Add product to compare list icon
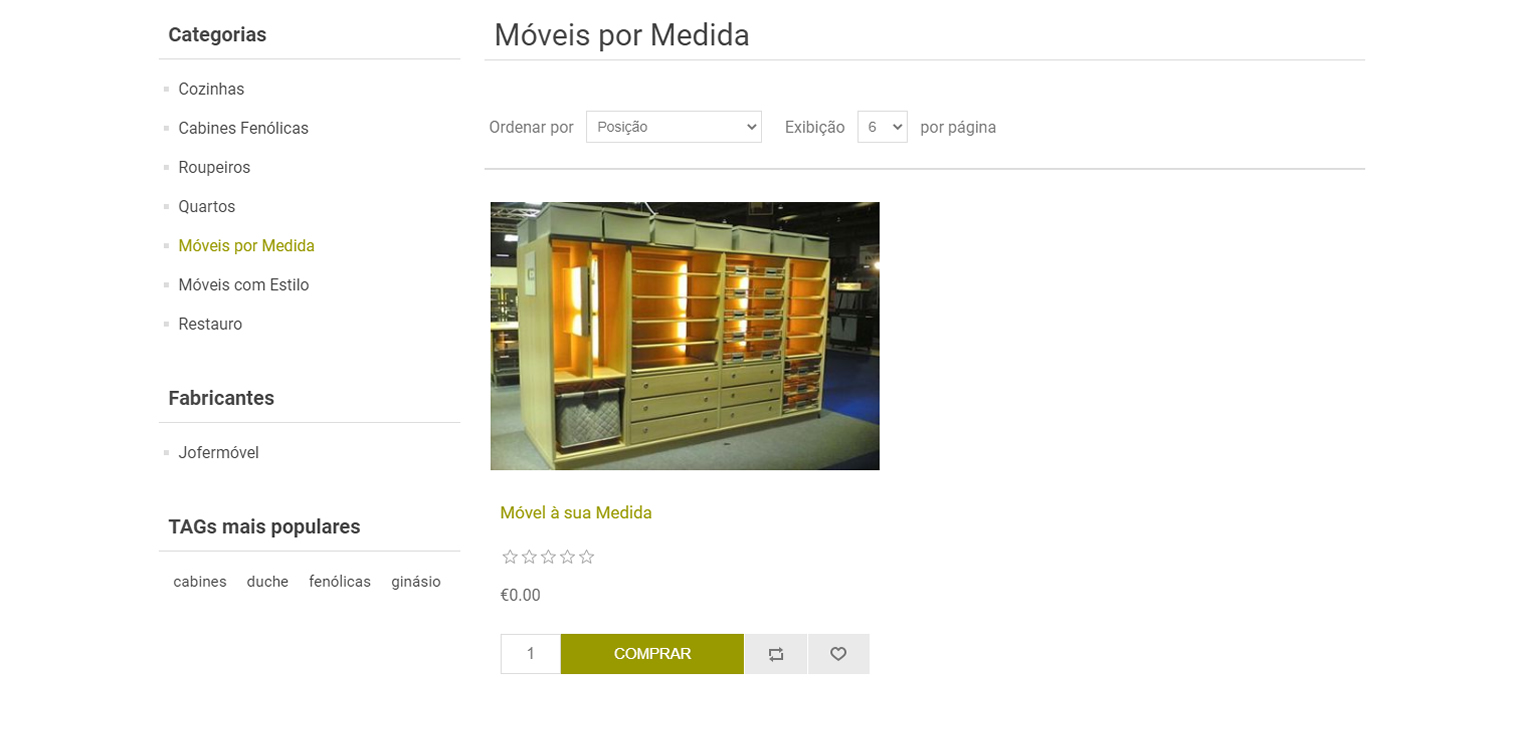The image size is (1524, 751). pos(776,654)
